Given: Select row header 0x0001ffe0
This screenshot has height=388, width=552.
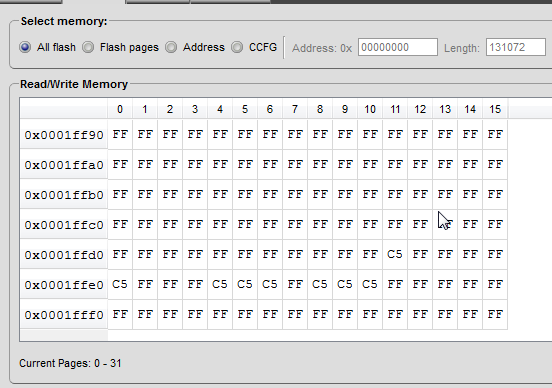Looking at the screenshot, I should click(x=64, y=284).
